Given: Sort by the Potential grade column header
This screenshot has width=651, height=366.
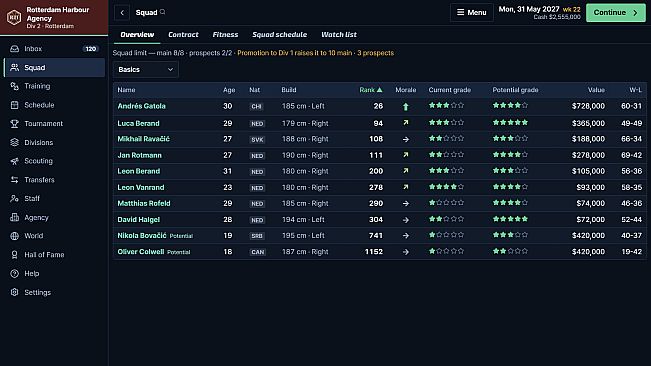Looking at the screenshot, I should tap(515, 90).
